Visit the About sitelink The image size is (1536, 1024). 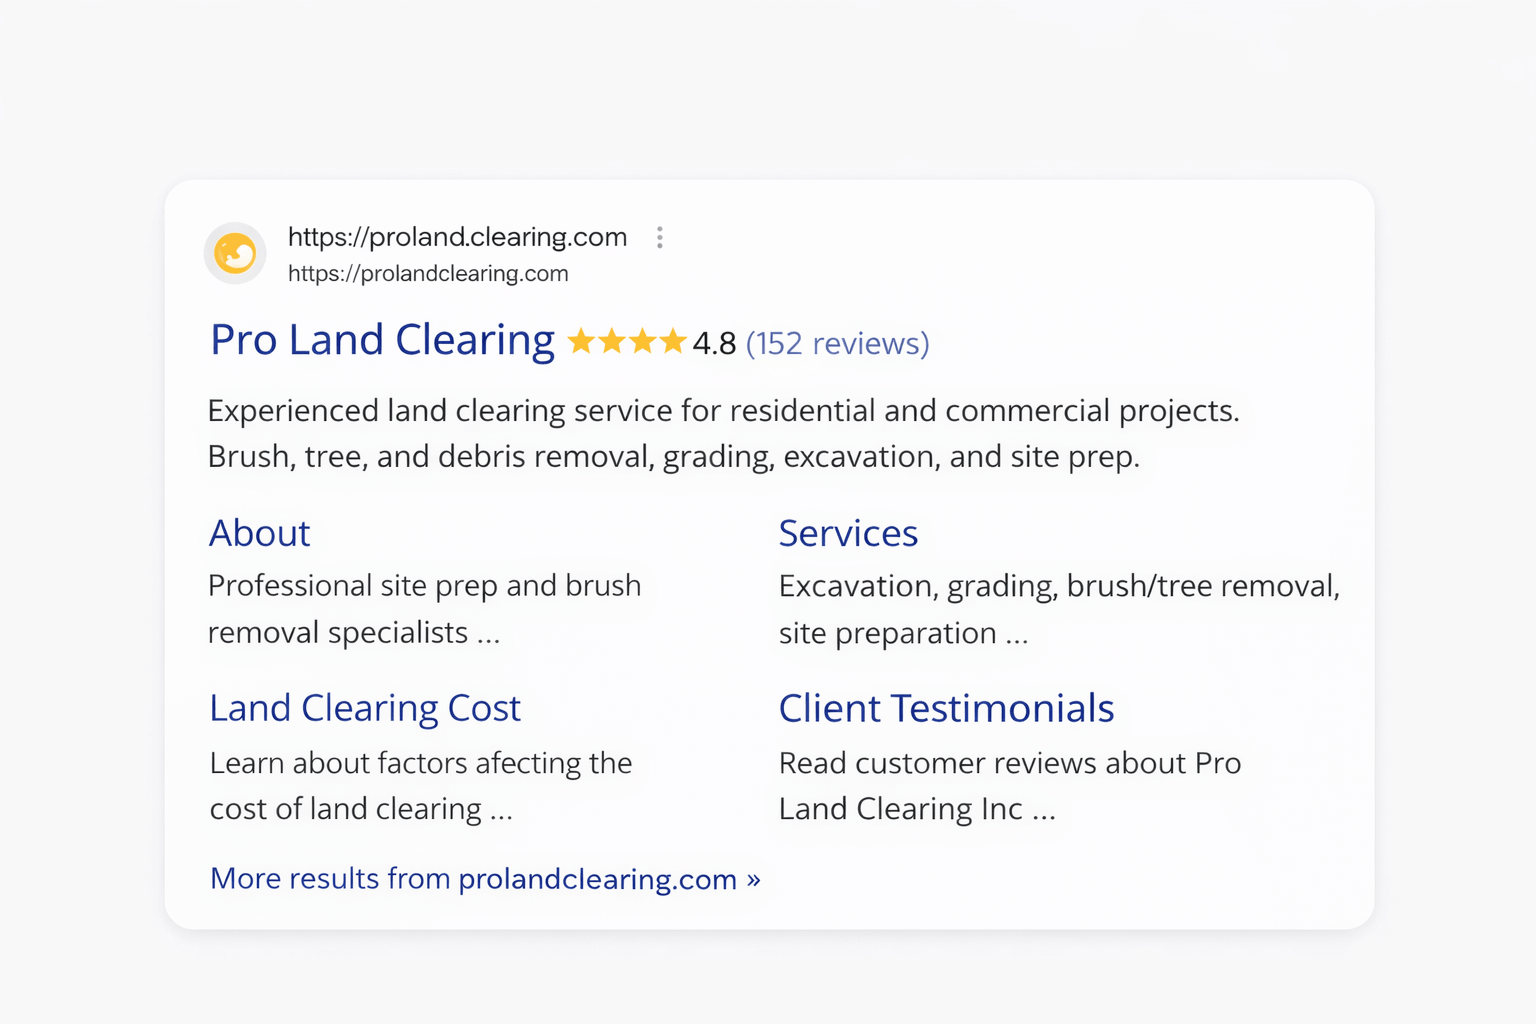(x=259, y=533)
